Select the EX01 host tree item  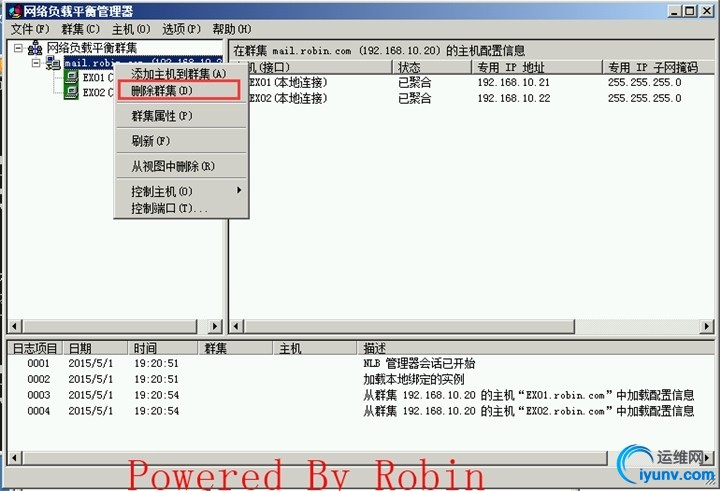click(97, 77)
